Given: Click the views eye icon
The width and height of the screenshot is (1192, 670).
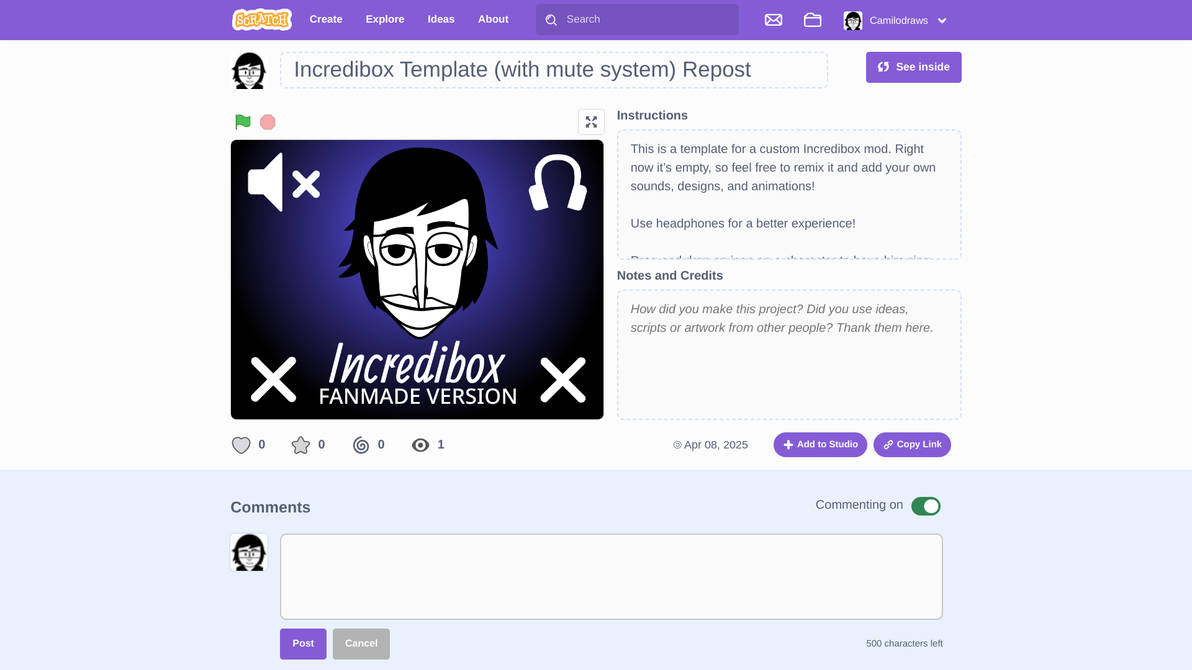Looking at the screenshot, I should (x=420, y=445).
